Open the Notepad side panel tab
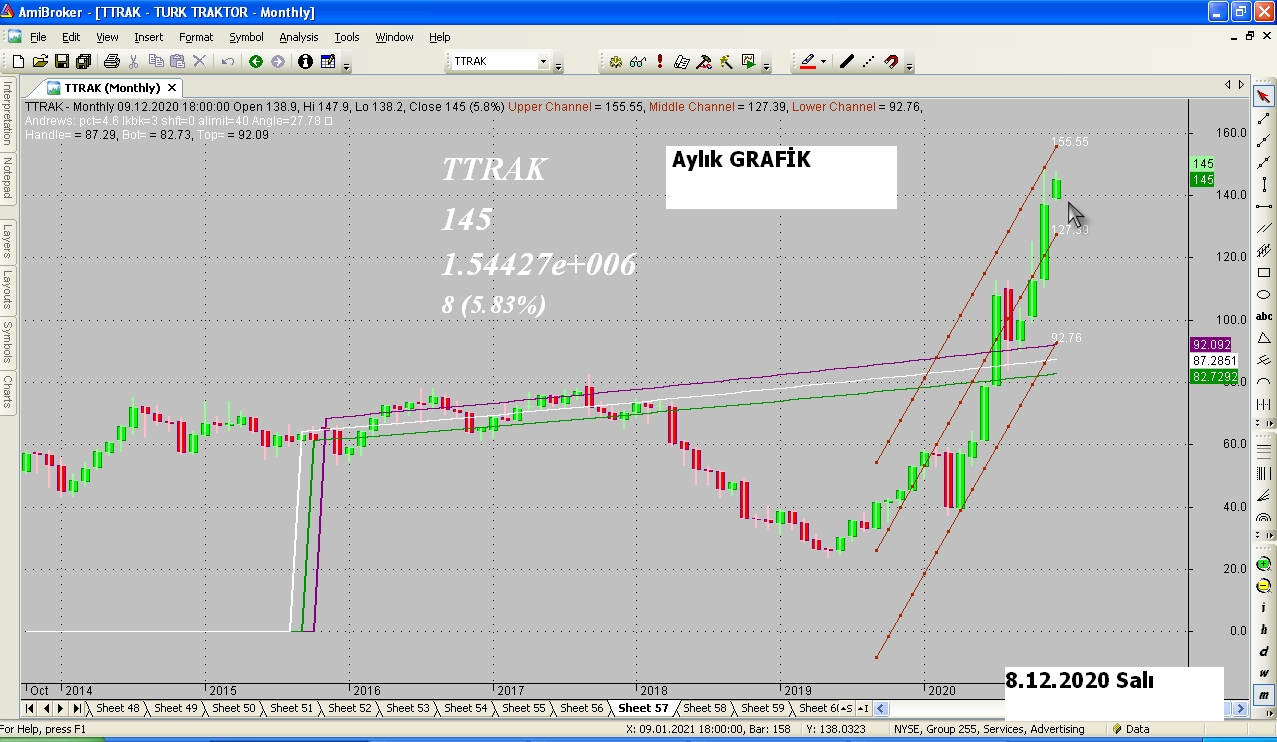 point(7,178)
